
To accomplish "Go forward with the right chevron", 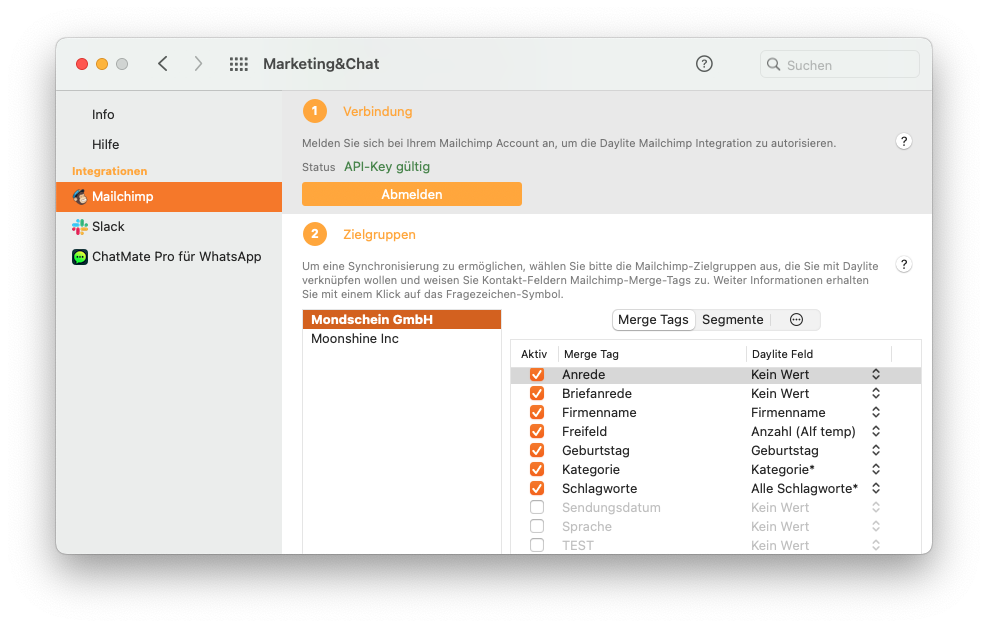I will (x=198, y=64).
